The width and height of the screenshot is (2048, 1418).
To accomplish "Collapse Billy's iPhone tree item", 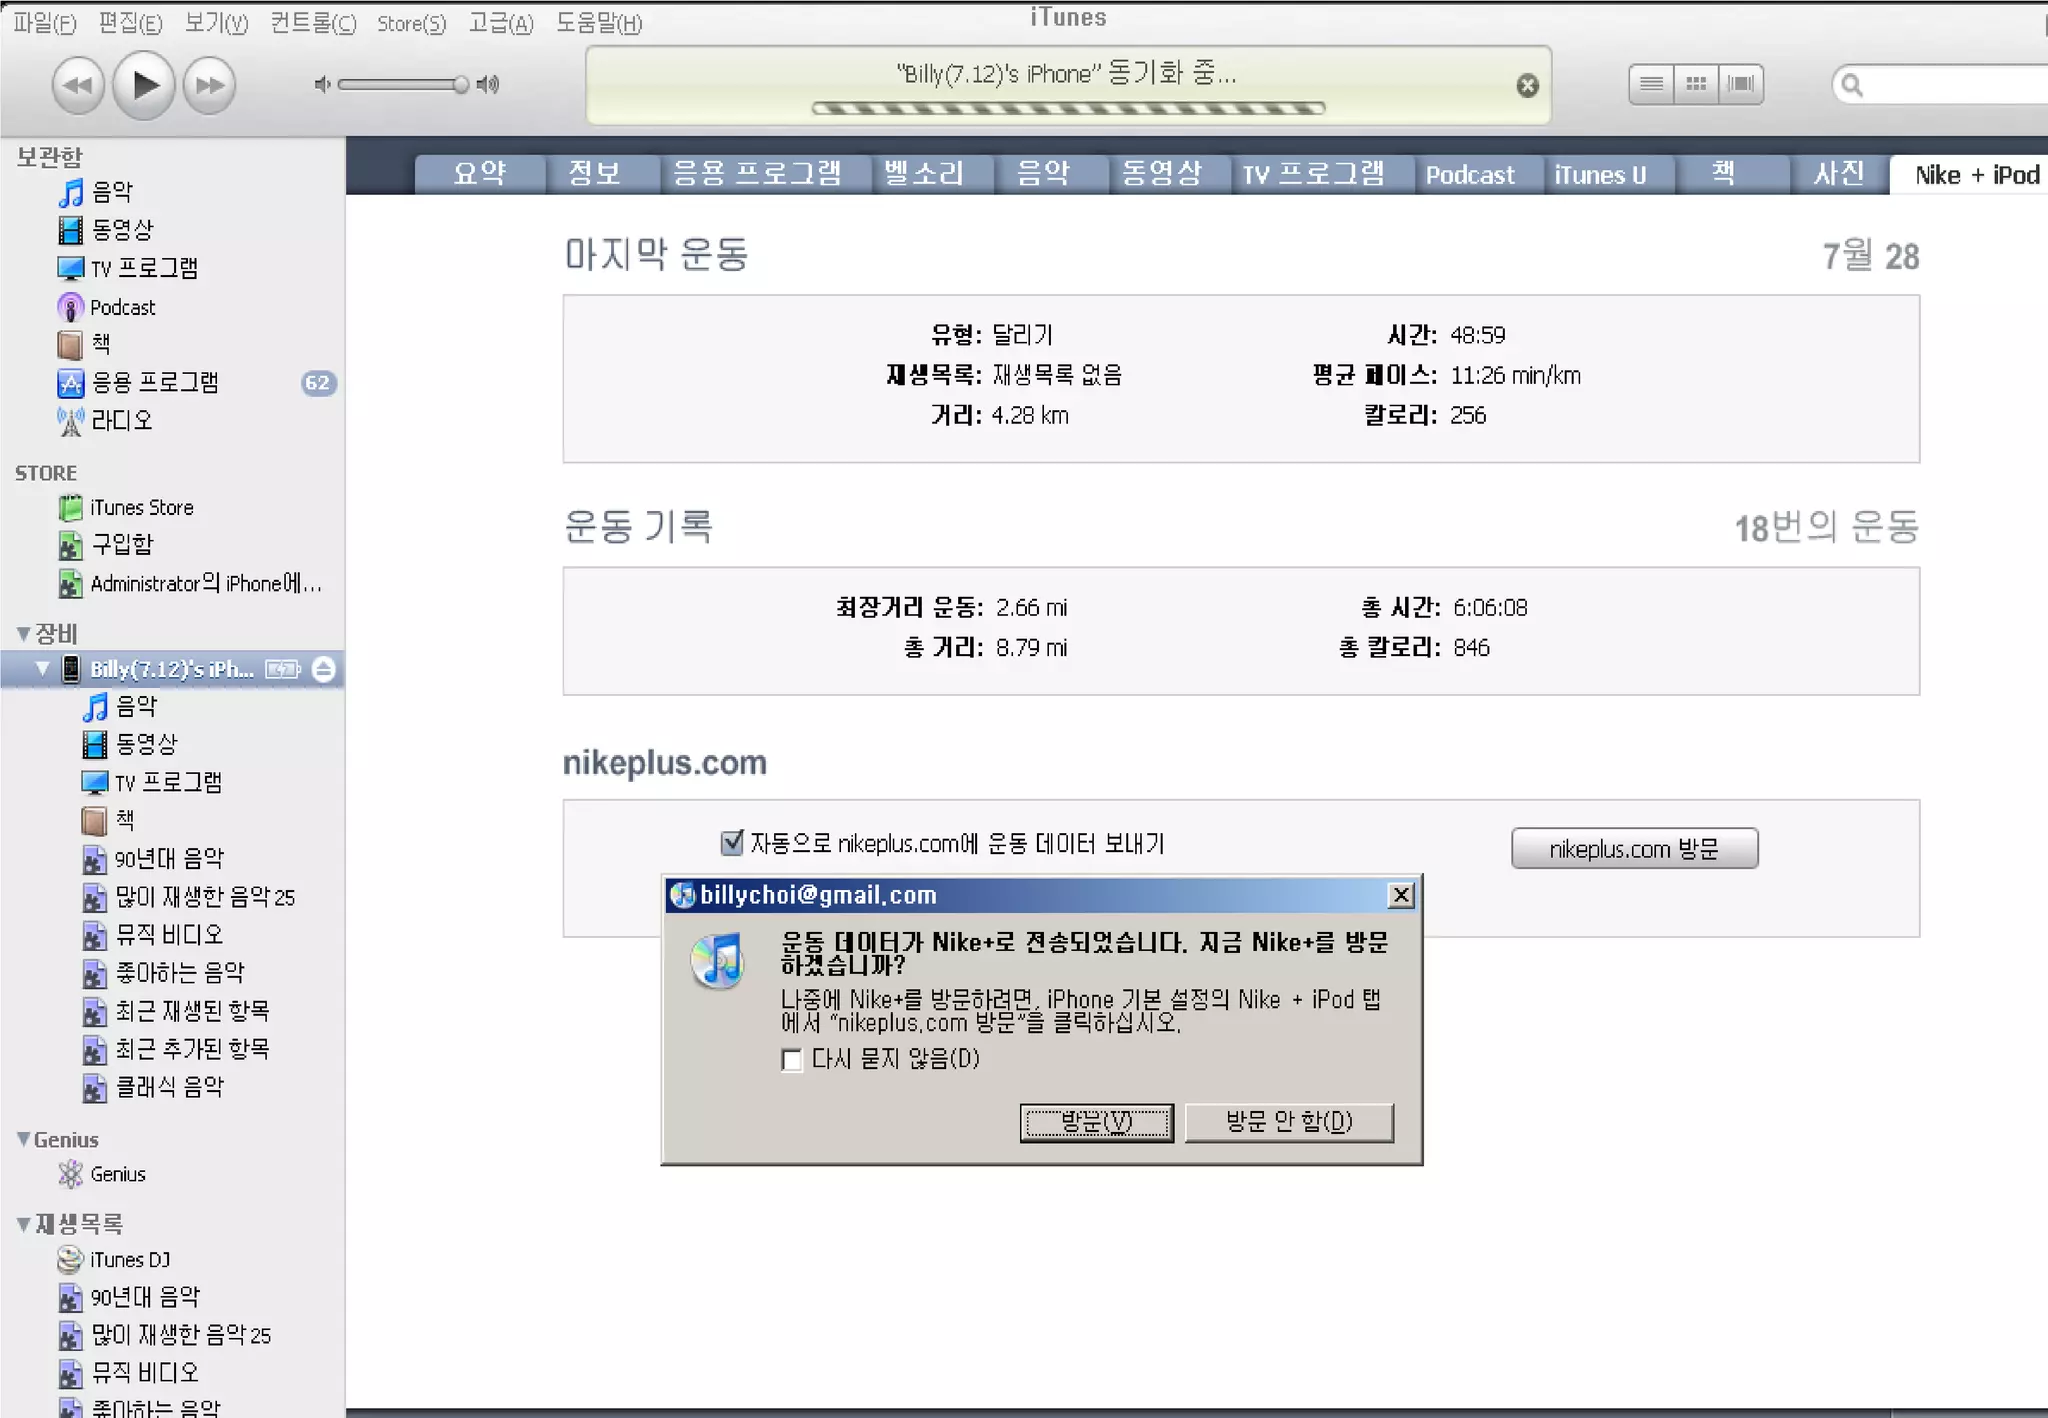I will (x=42, y=668).
